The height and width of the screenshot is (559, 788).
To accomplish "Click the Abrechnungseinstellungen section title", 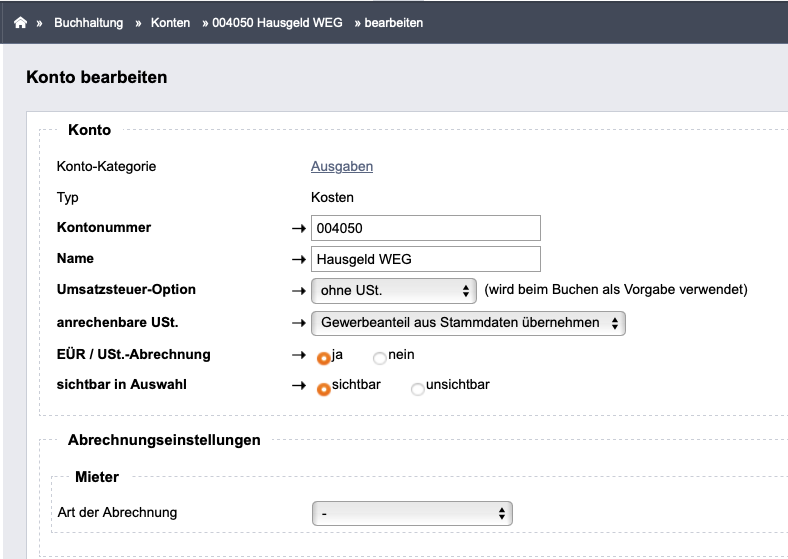I will click(164, 440).
